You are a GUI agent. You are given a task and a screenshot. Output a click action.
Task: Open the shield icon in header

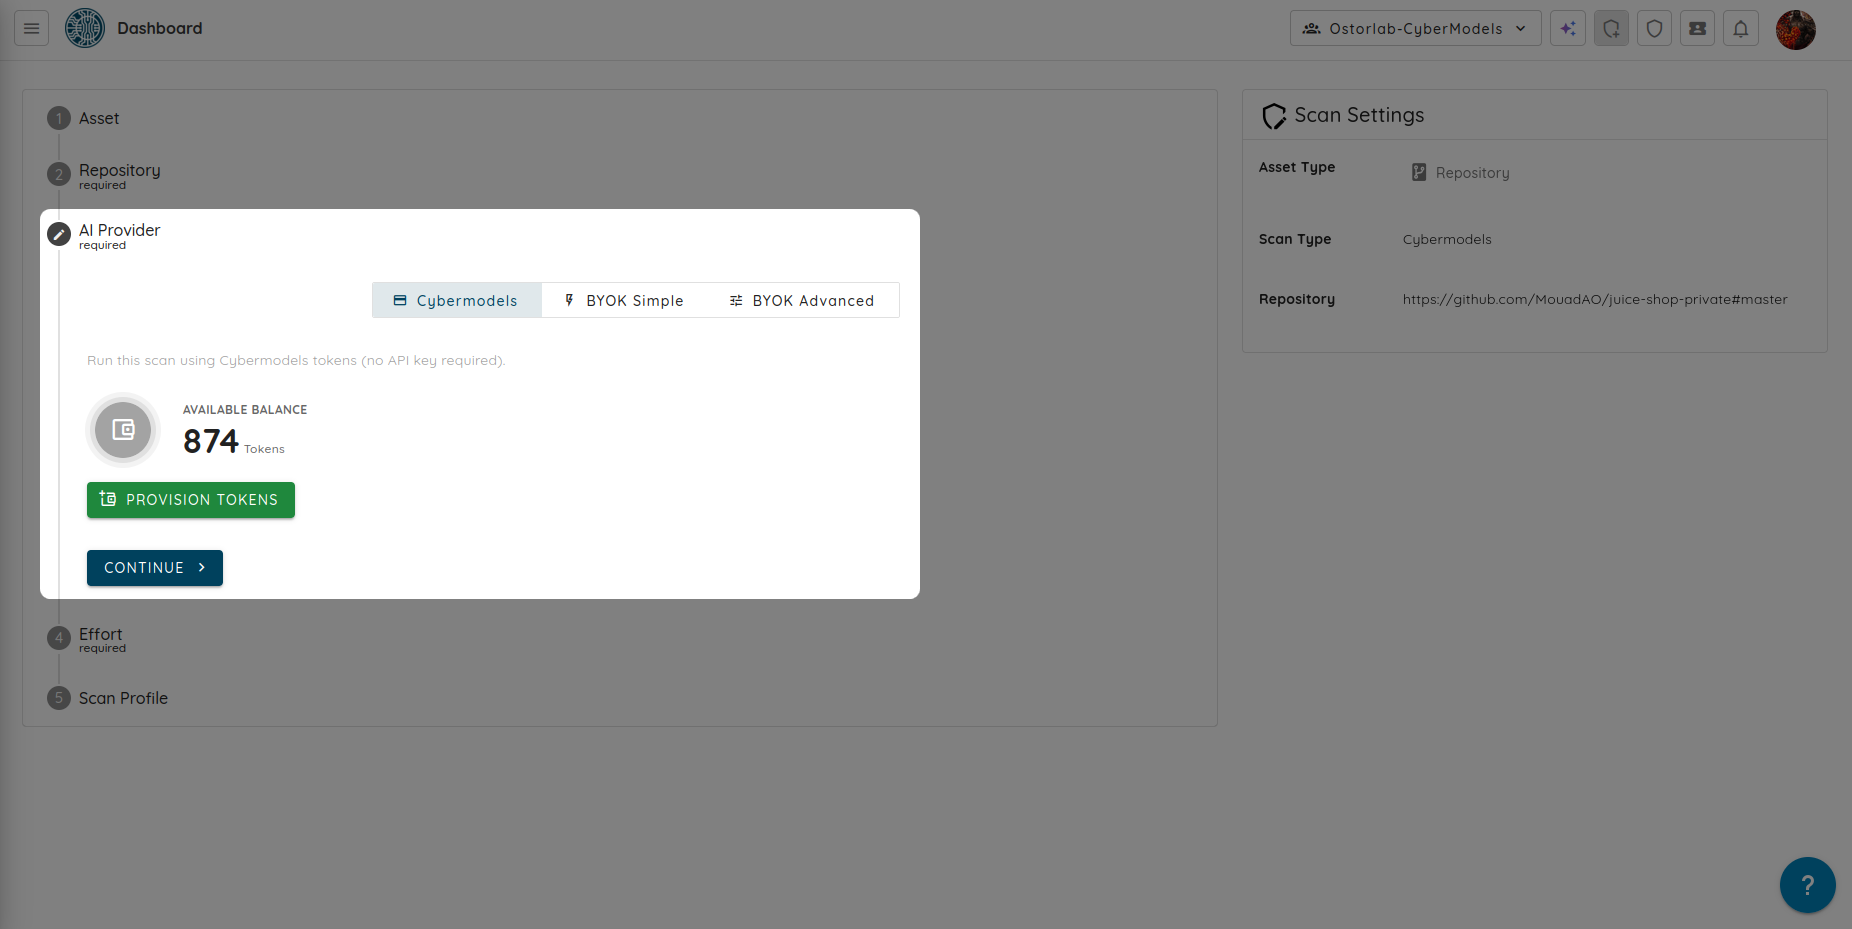[1655, 28]
